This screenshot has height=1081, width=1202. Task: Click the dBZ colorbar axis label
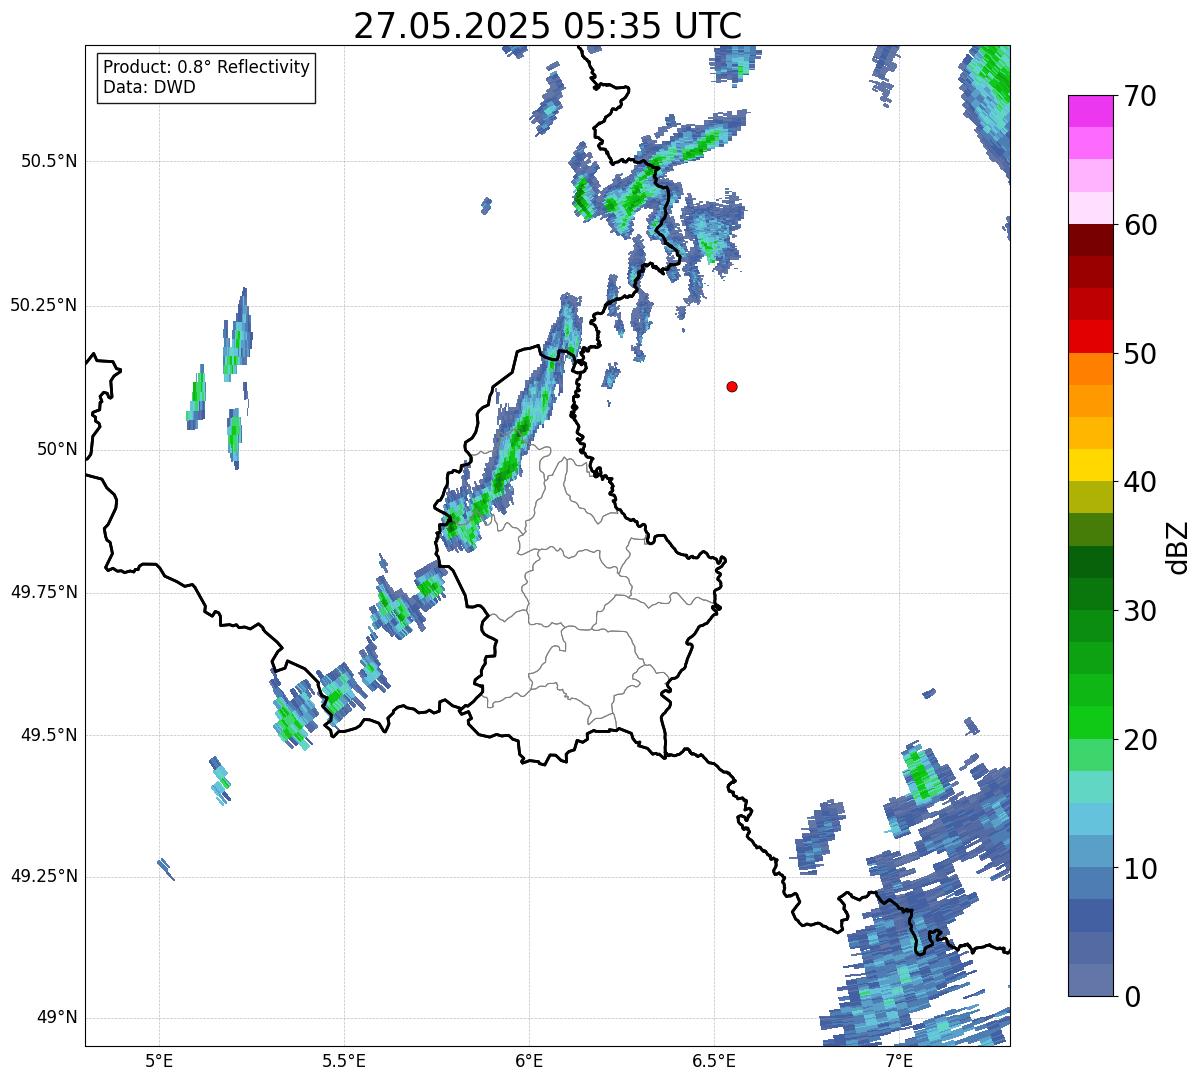tap(1178, 546)
